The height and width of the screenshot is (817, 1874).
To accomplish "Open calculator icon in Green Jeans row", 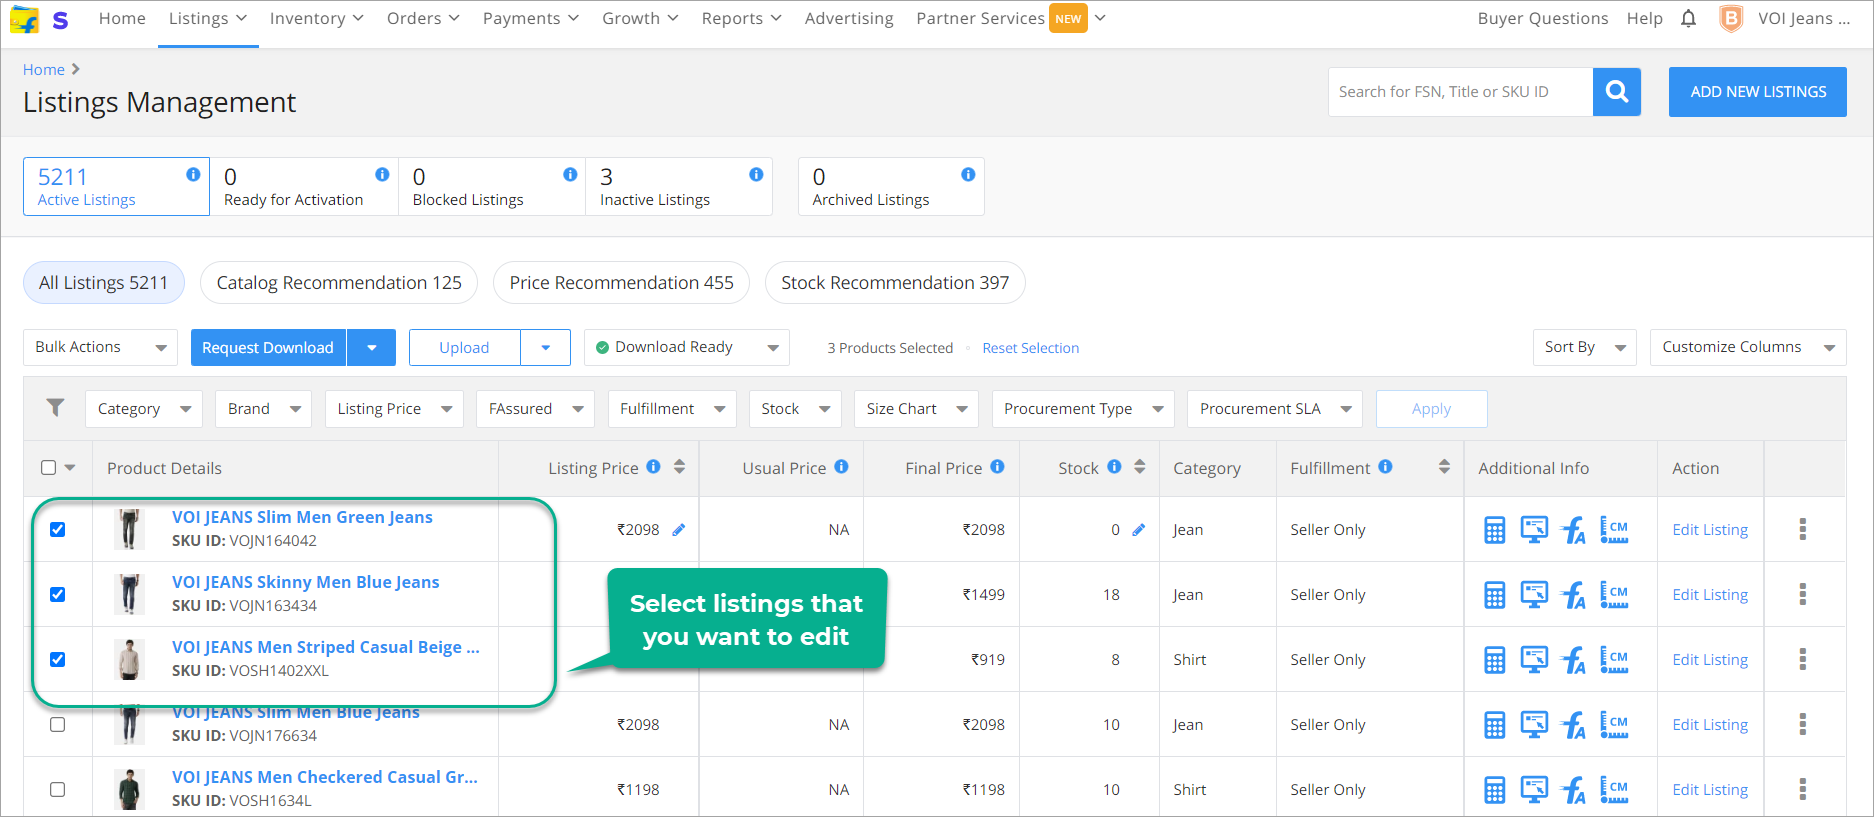I will 1494,530.
